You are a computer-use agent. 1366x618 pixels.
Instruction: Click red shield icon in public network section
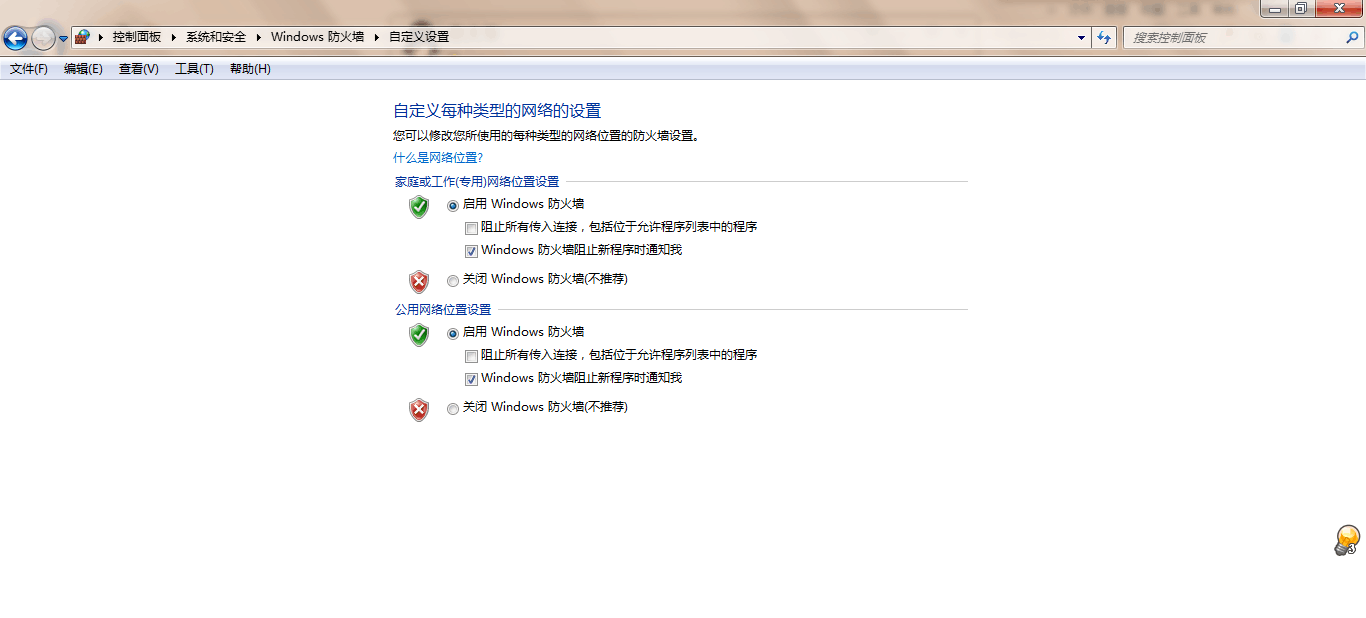pos(419,409)
